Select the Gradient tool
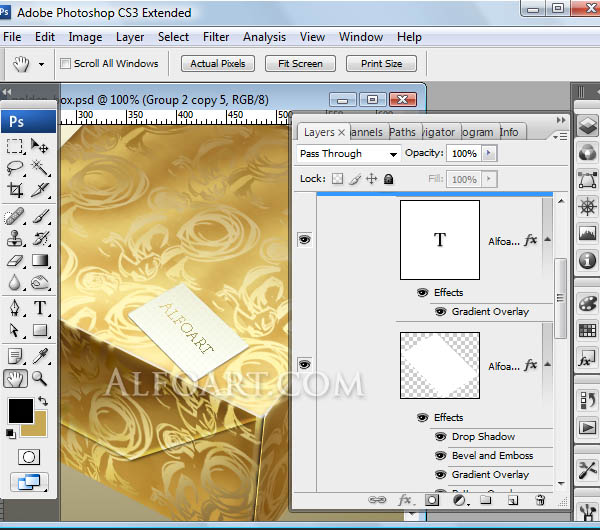 click(40, 261)
